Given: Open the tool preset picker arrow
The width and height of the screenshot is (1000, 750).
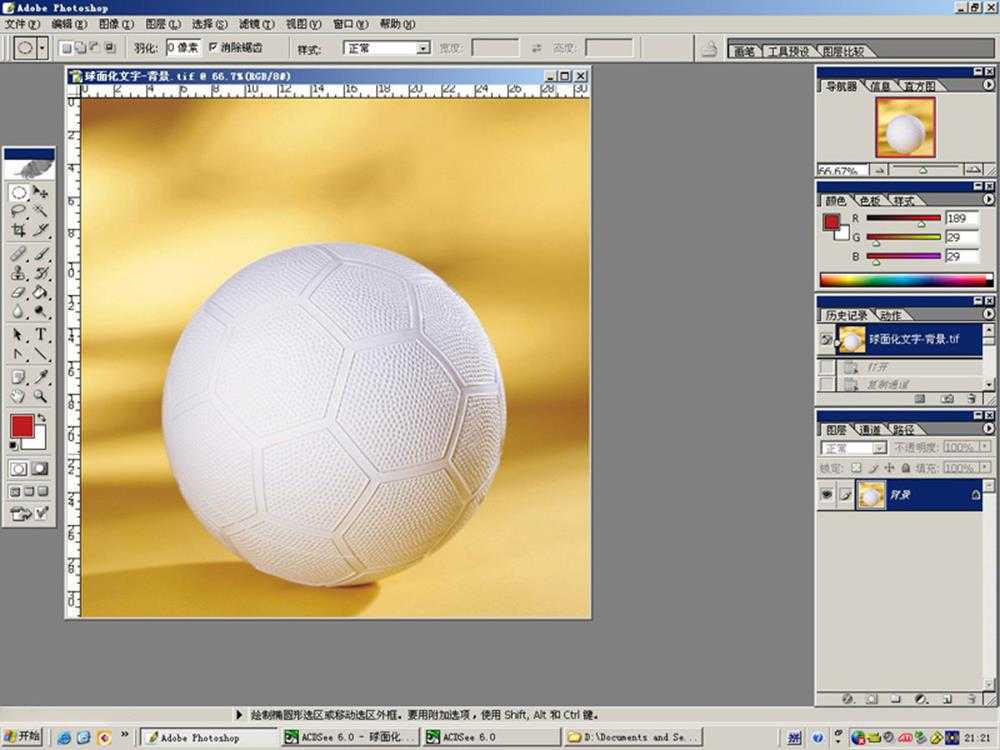Looking at the screenshot, I should [43, 48].
